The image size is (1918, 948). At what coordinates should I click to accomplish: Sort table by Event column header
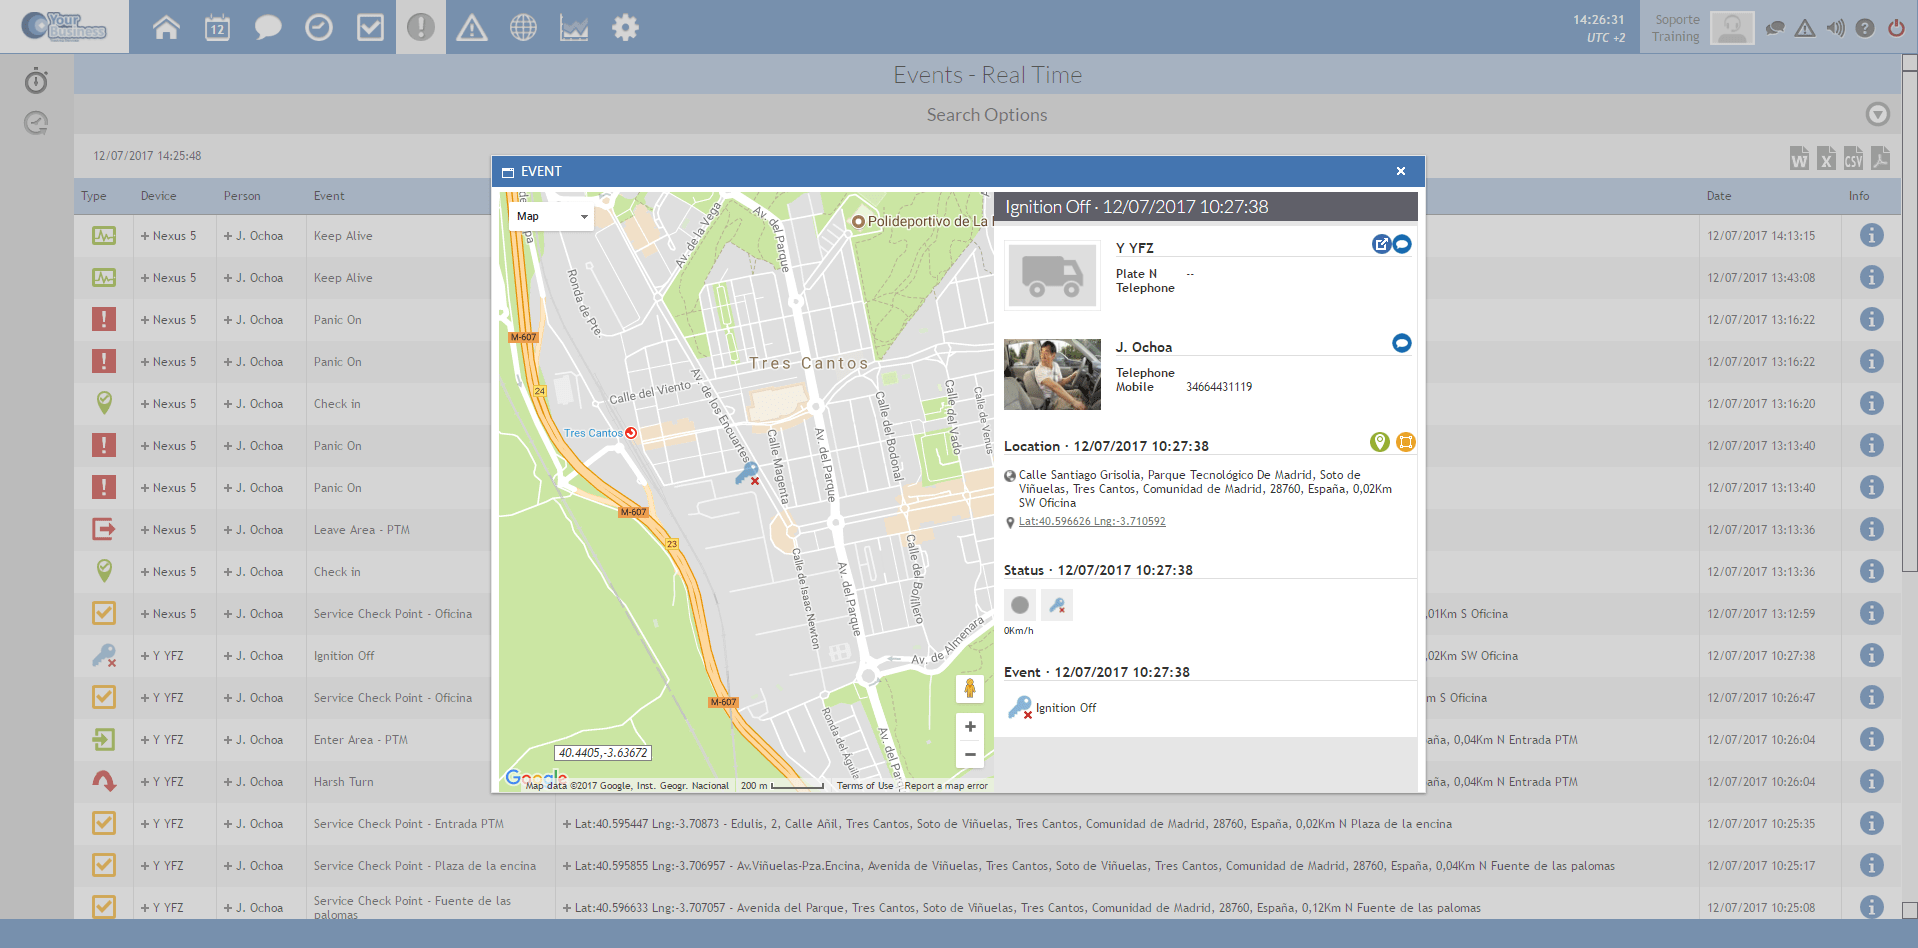329,196
